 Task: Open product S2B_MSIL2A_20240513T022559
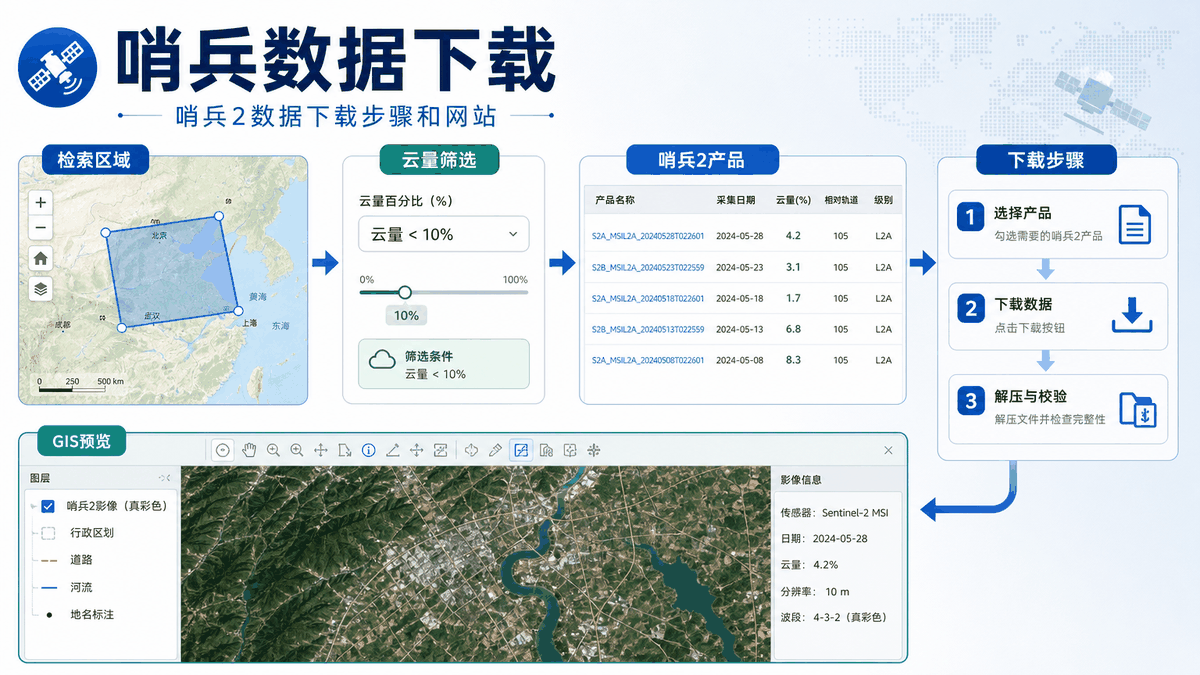pos(648,329)
